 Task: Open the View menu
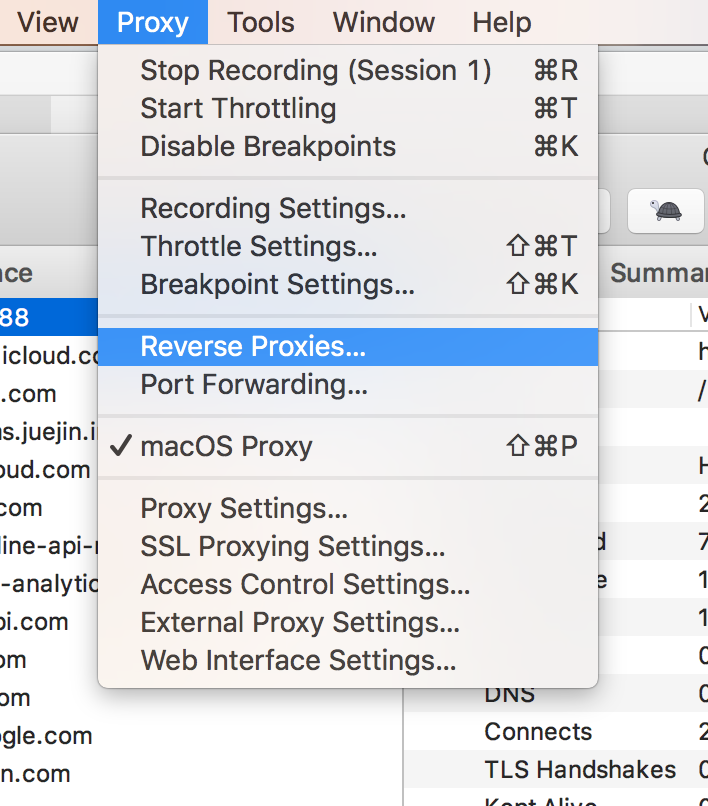pyautogui.click(x=48, y=22)
